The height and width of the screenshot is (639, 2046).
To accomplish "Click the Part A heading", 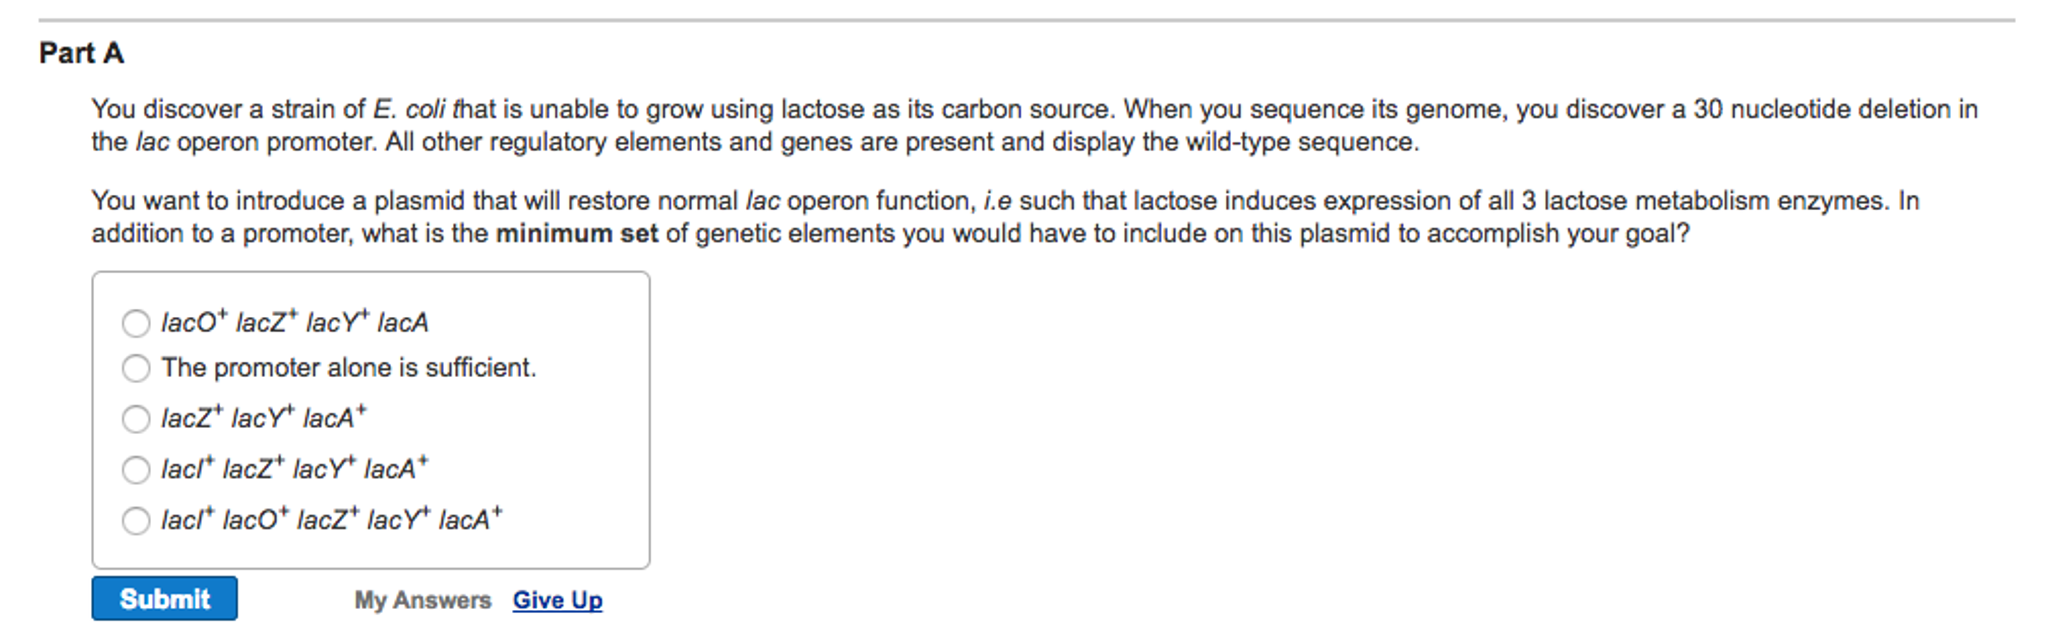I will coord(79,55).
